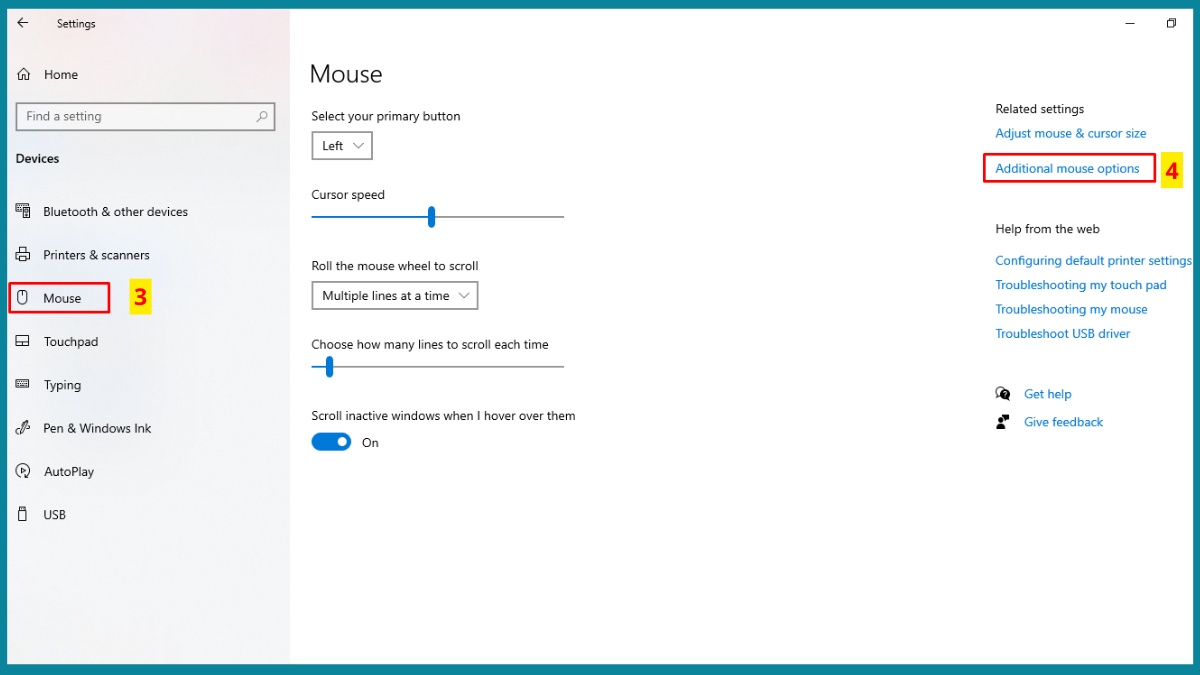Click the AutoPlay icon
This screenshot has height=675, width=1200.
24,472
